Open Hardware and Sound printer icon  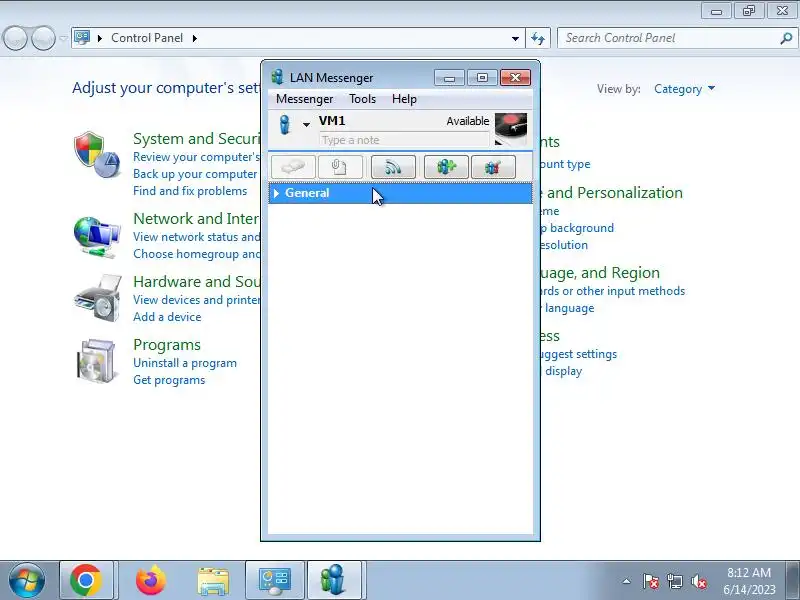coord(98,298)
